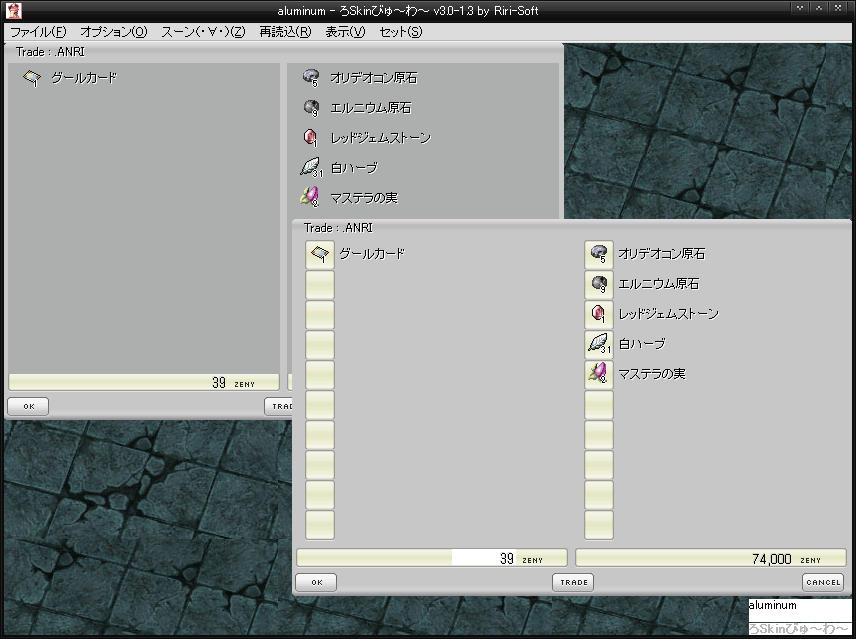Click エルニウム原石 icon in back trade window

tap(311, 108)
